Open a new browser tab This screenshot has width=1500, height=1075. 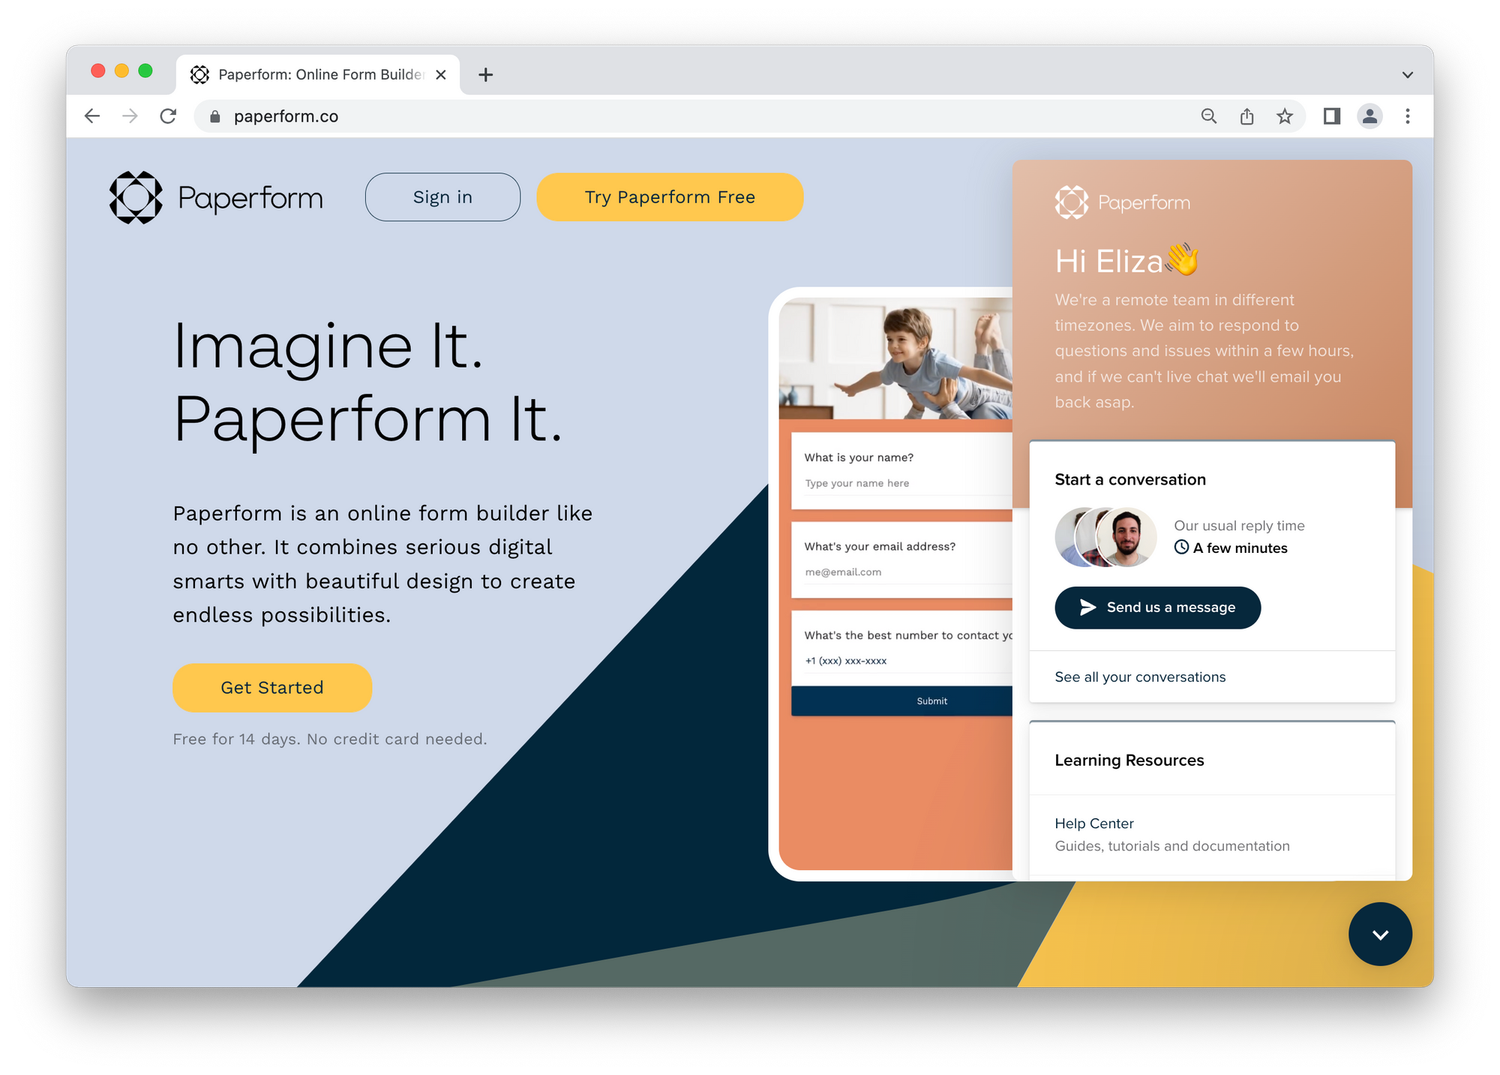[x=486, y=75]
